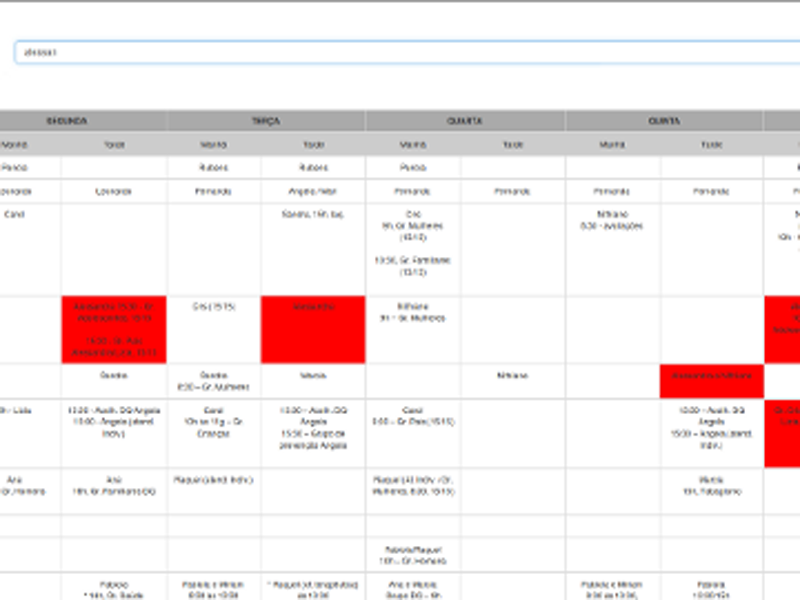Select Tarde subheader under SEGUNDA
Image resolution: width=800 pixels, height=600 pixels.
point(114,144)
